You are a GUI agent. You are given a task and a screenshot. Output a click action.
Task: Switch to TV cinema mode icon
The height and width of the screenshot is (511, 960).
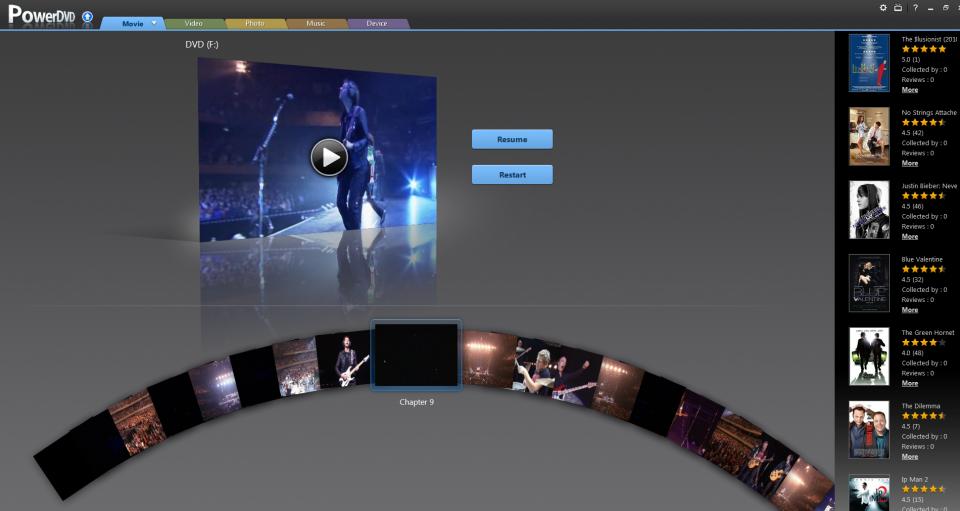click(898, 8)
